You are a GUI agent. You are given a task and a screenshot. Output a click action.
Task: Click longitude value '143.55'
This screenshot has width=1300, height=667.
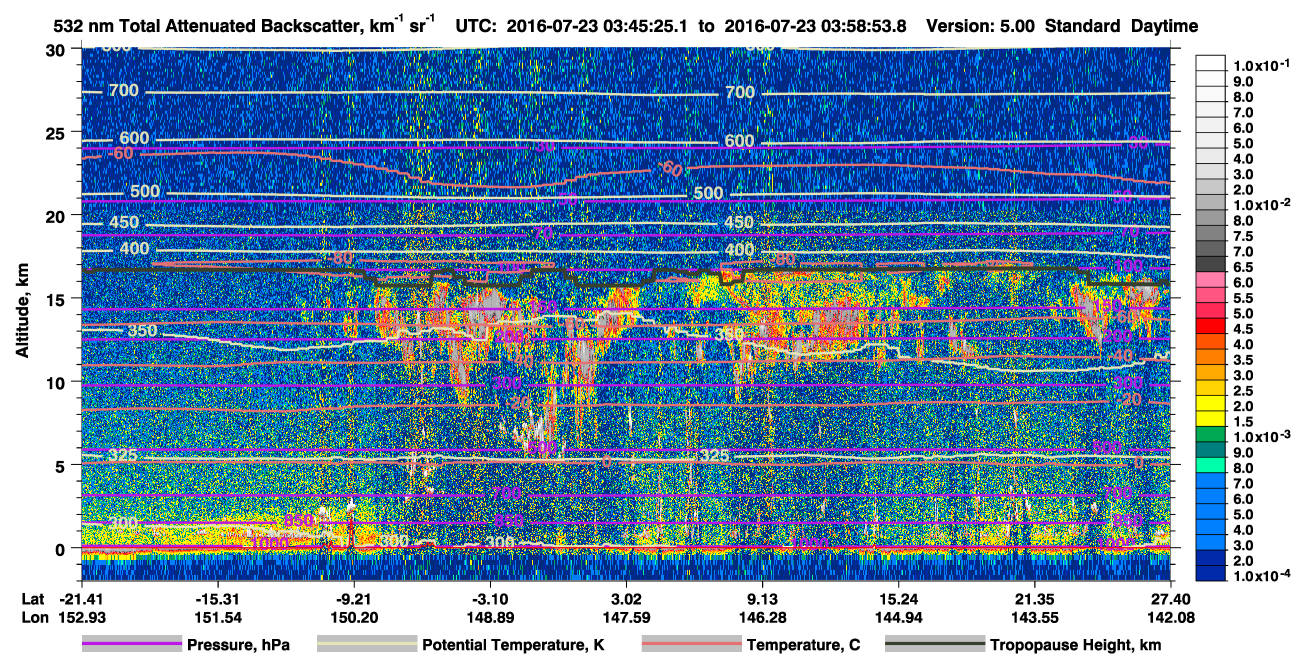pyautogui.click(x=1034, y=617)
